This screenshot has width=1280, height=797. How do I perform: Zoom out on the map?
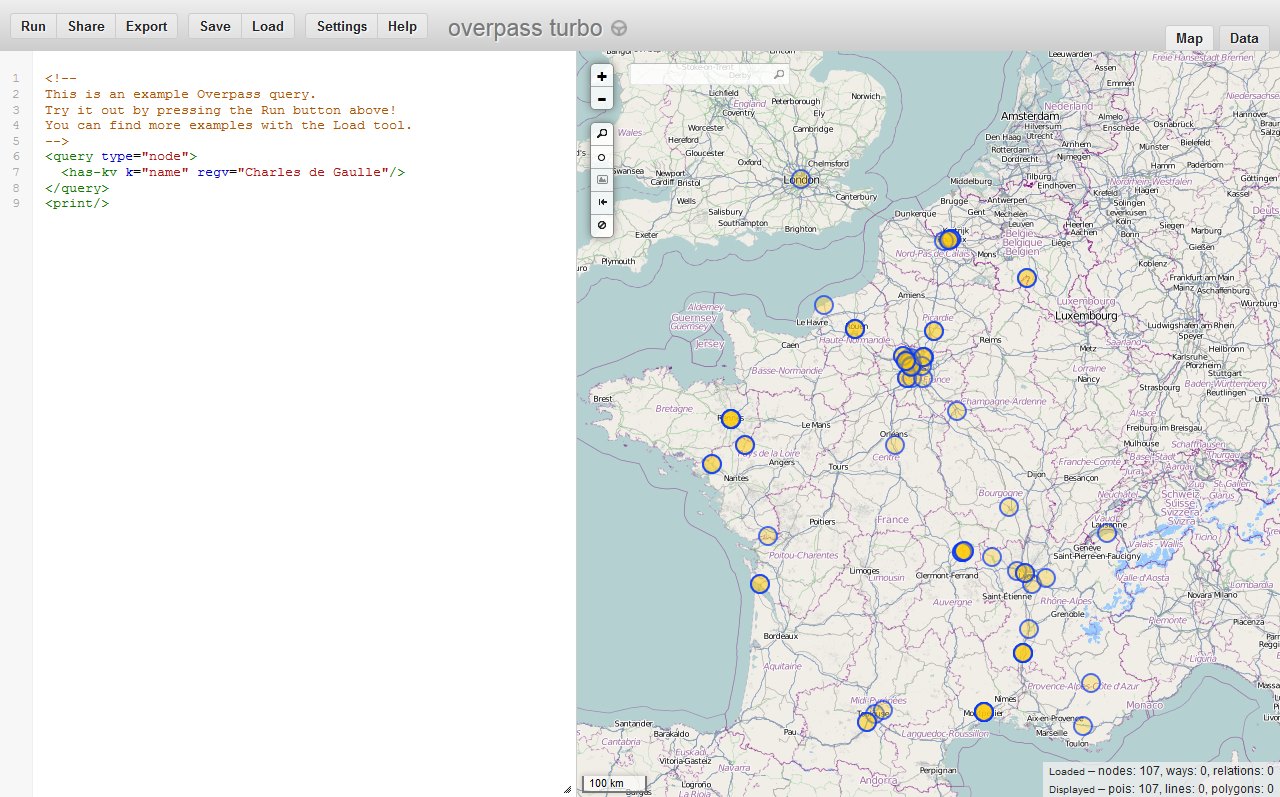click(601, 99)
